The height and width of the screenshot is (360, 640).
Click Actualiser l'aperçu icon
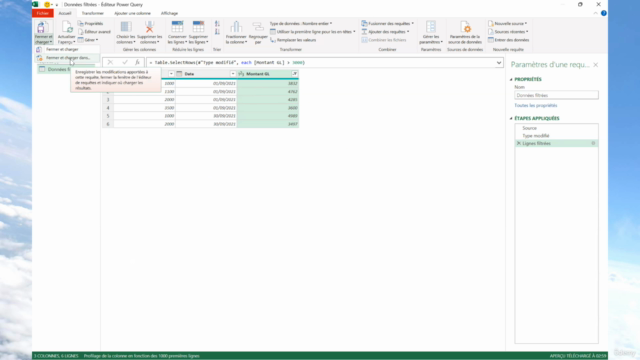pyautogui.click(x=67, y=27)
